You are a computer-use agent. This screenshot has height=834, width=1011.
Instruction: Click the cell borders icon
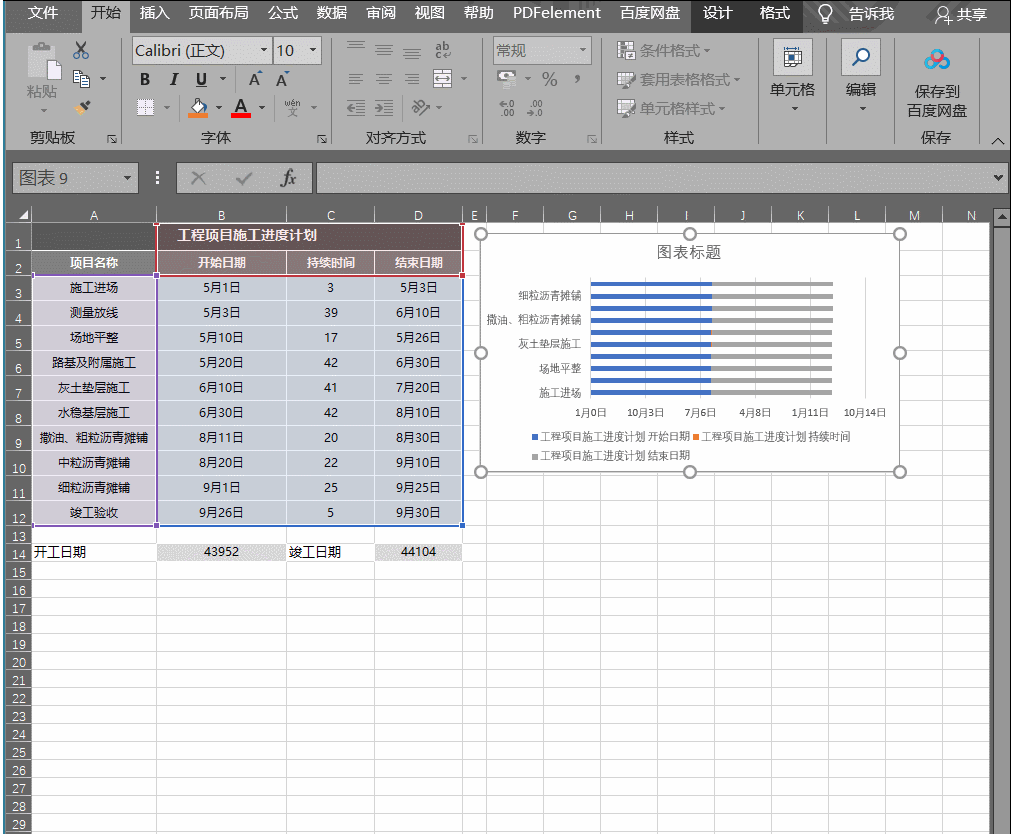pos(146,107)
